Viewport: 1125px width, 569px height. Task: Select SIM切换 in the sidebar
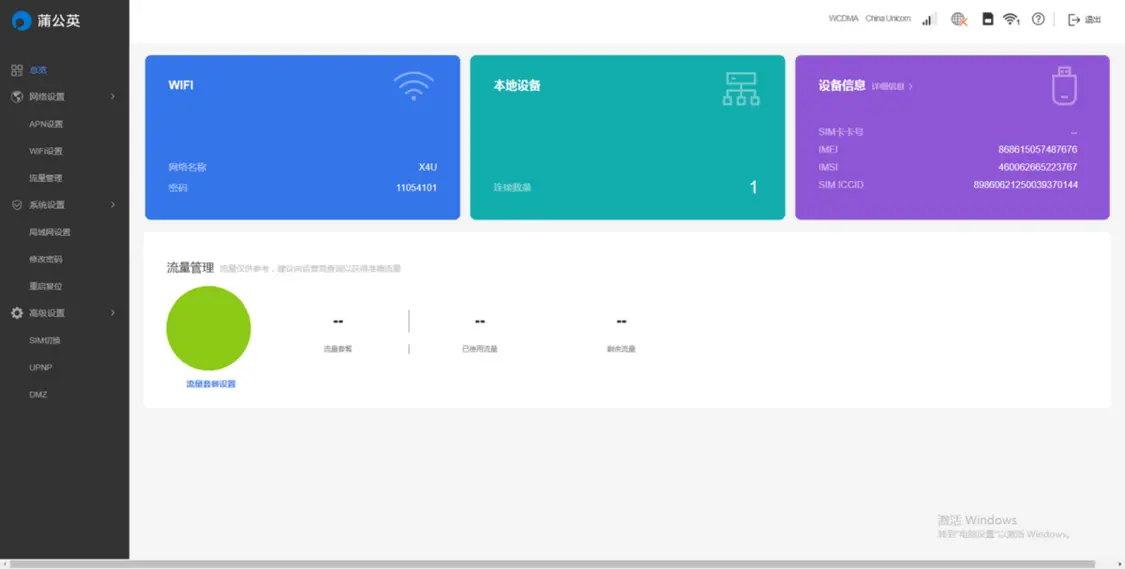[x=45, y=340]
